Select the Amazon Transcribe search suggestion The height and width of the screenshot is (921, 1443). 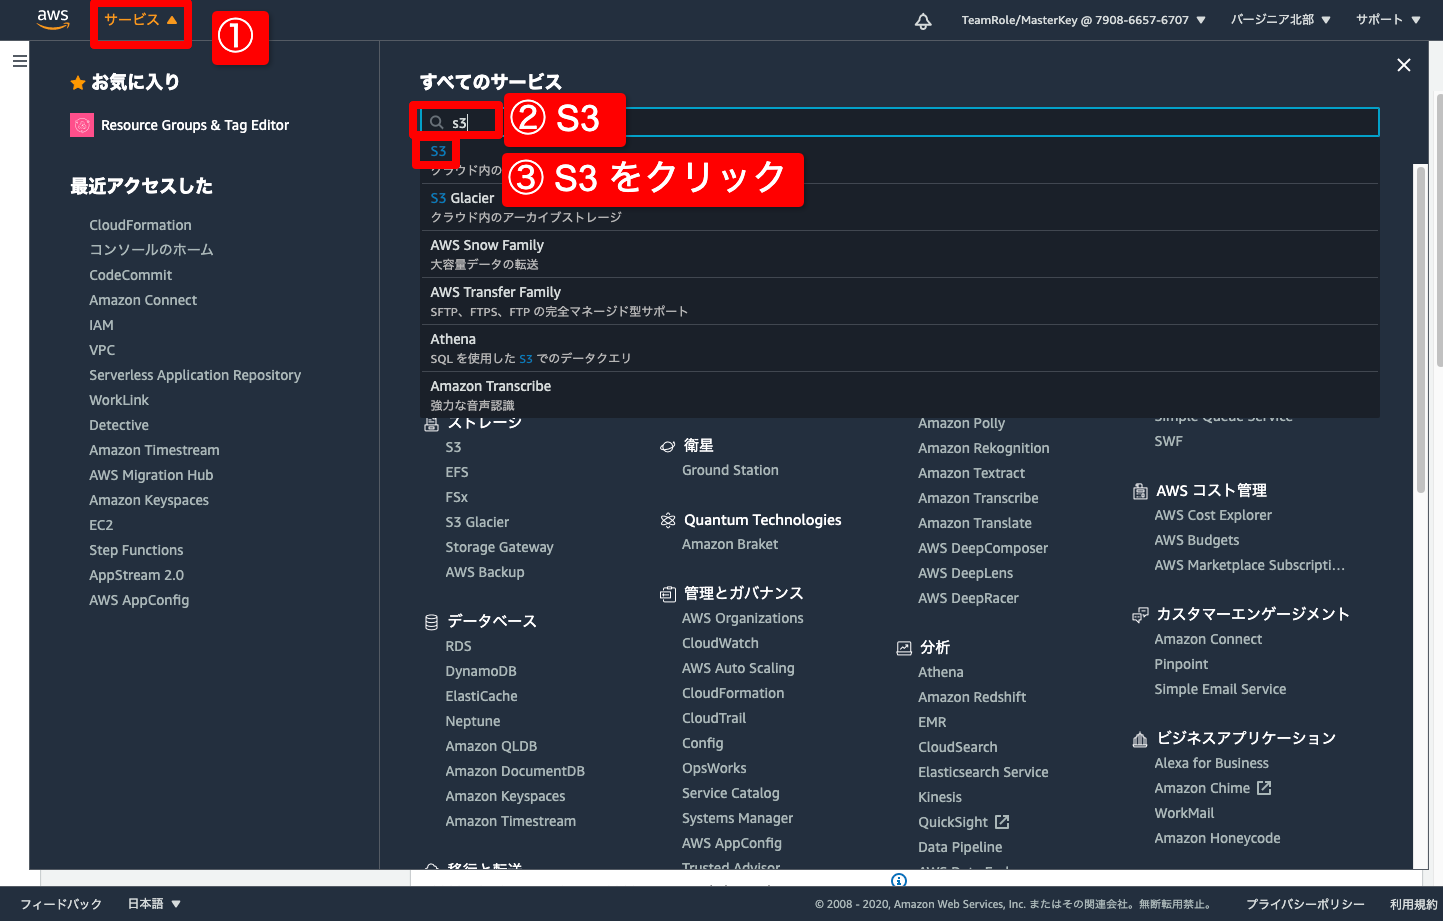[900, 395]
